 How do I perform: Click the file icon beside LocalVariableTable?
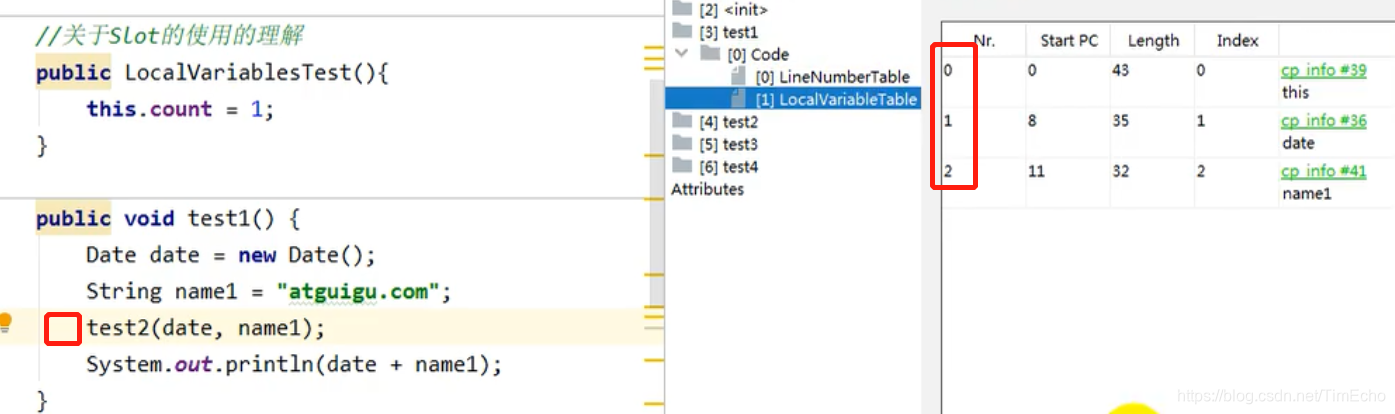click(x=738, y=98)
